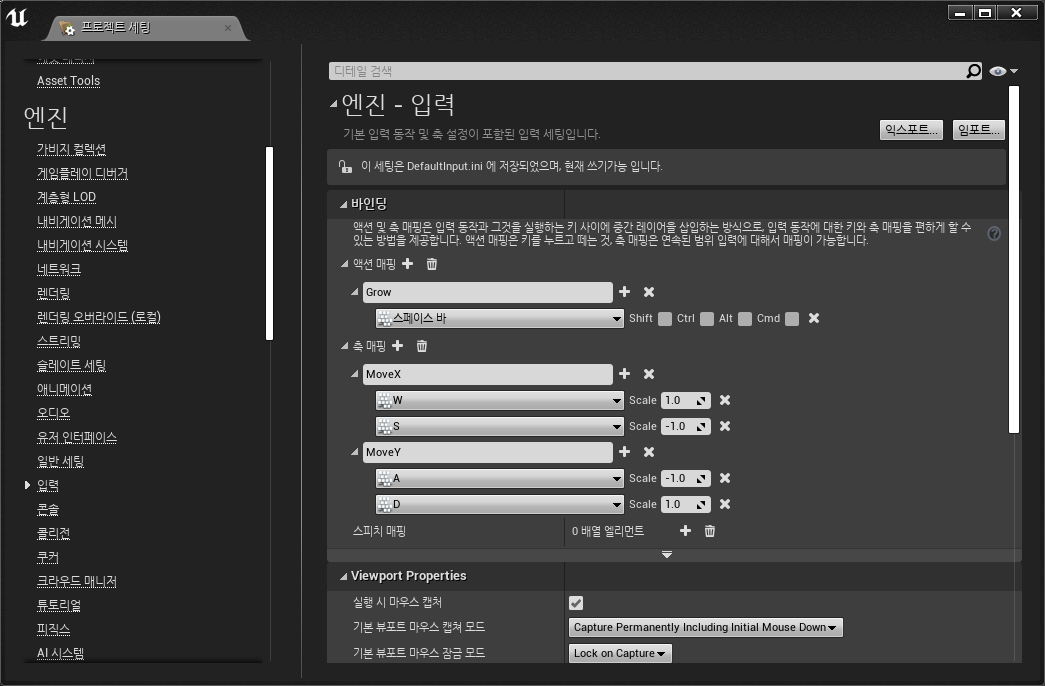This screenshot has width=1045, height=686.
Task: Open the S key selection dropdown
Action: pos(500,427)
